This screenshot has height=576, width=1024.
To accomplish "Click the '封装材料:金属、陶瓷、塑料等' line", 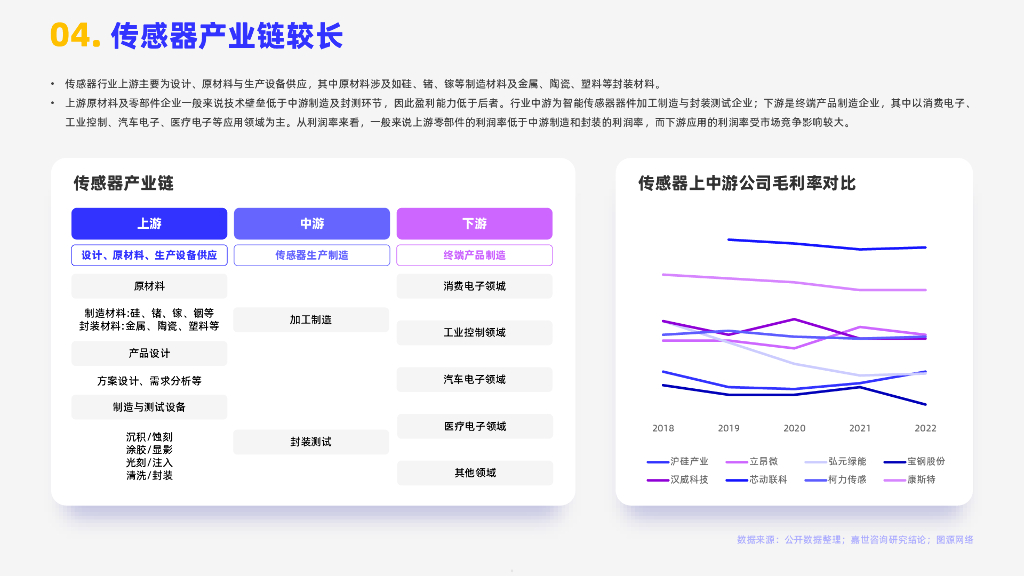I will coord(149,326).
